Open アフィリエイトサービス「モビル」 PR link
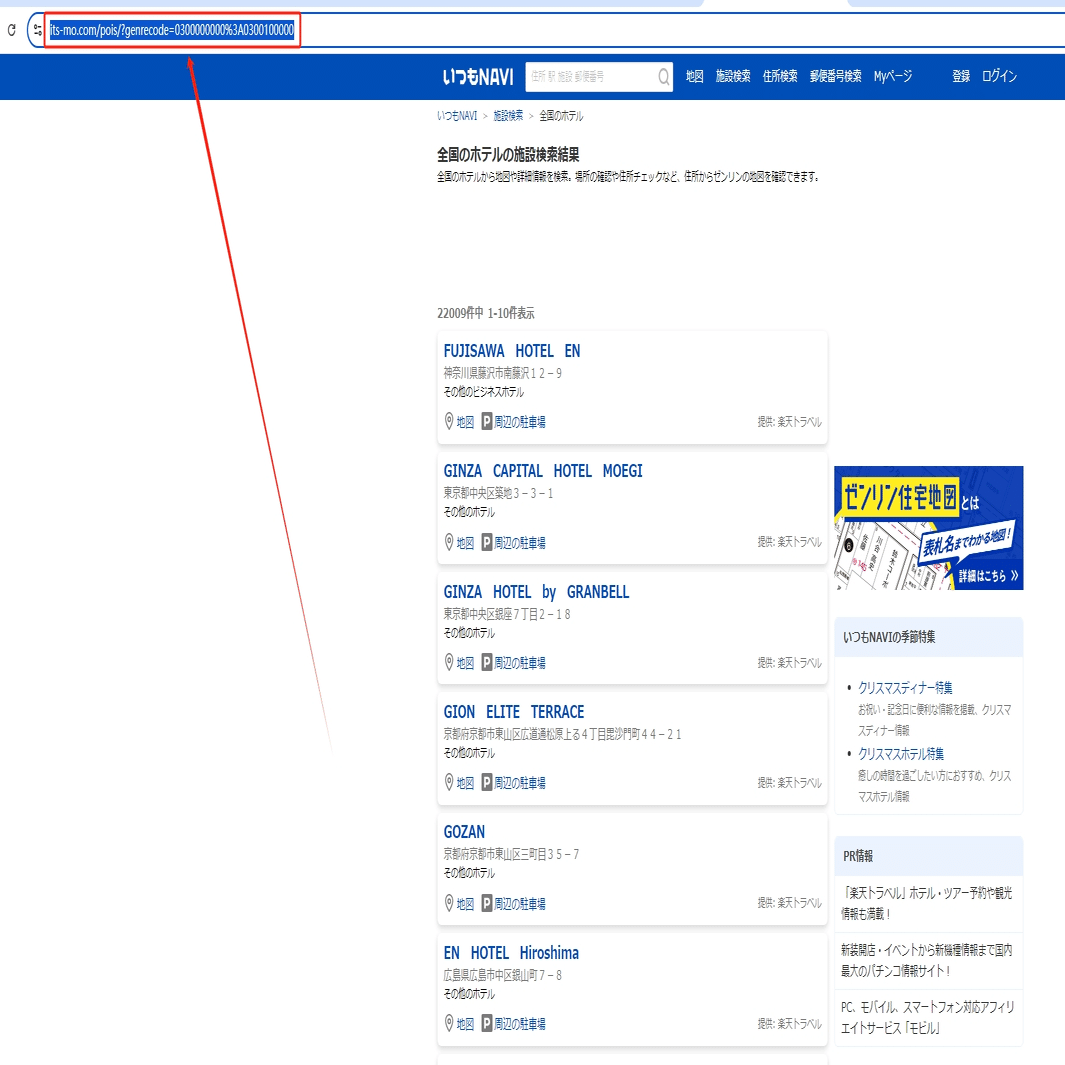The width and height of the screenshot is (1065, 1065). (x=928, y=1017)
